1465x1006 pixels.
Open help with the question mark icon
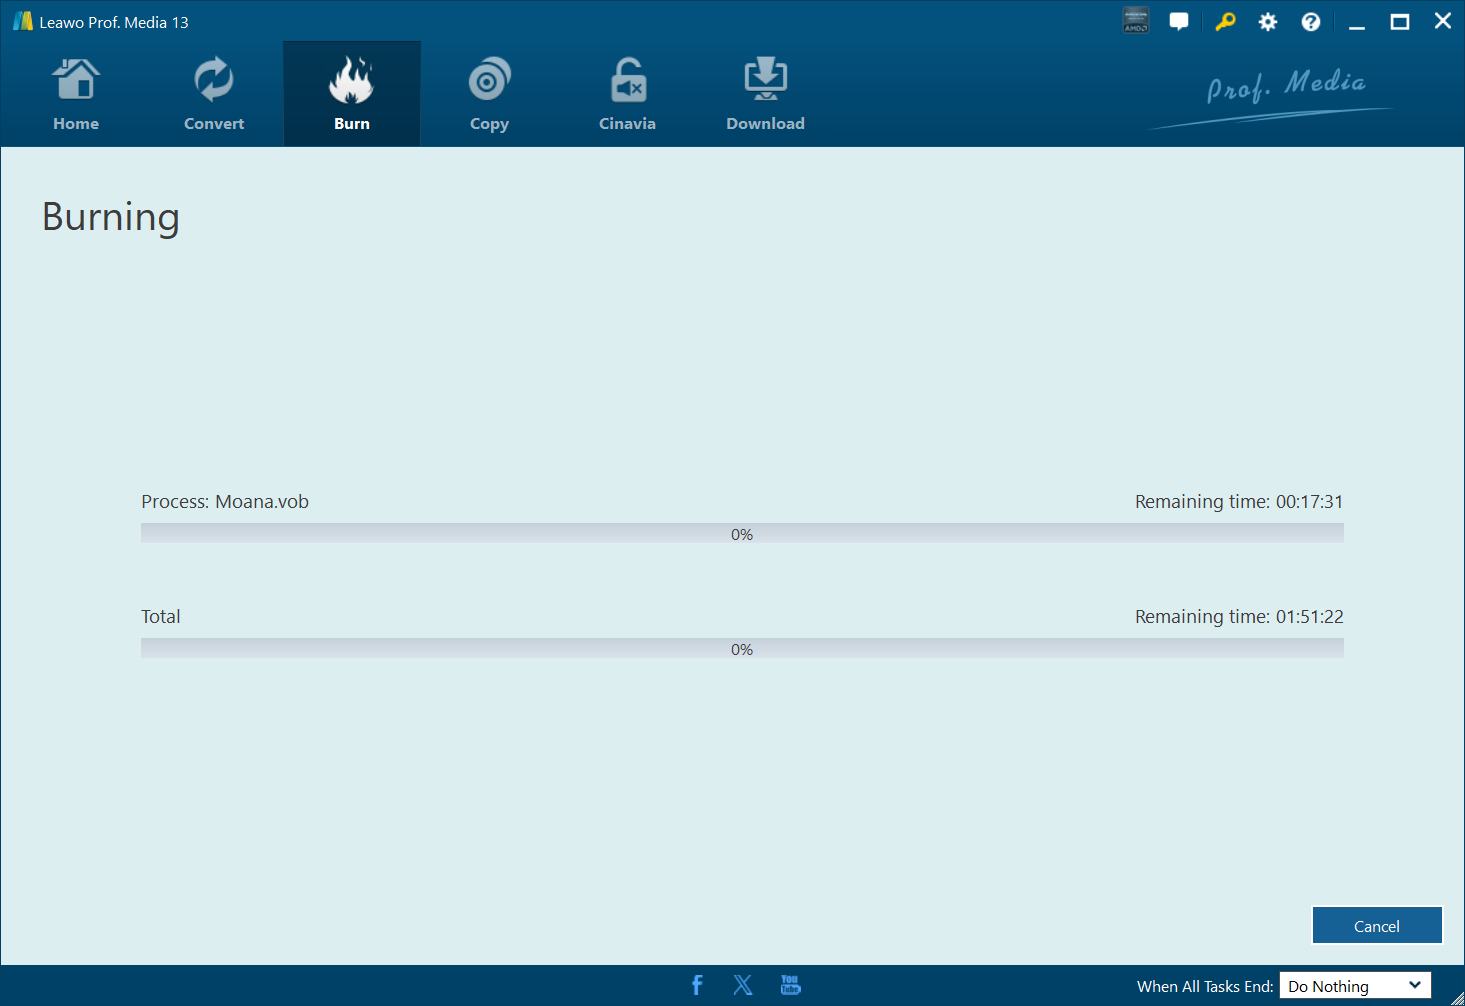coord(1311,21)
